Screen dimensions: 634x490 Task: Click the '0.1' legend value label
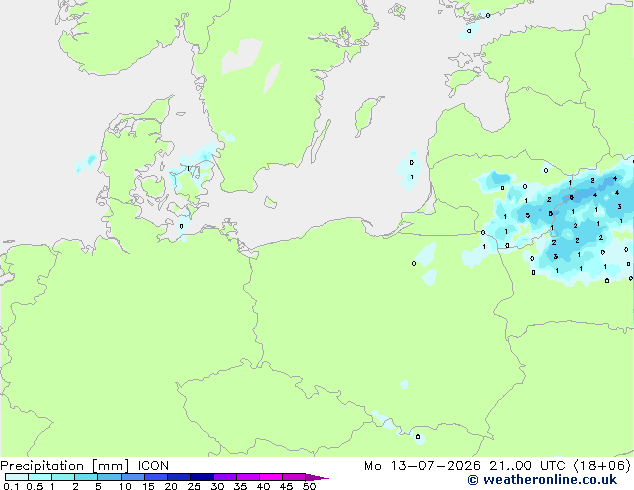click(11, 486)
